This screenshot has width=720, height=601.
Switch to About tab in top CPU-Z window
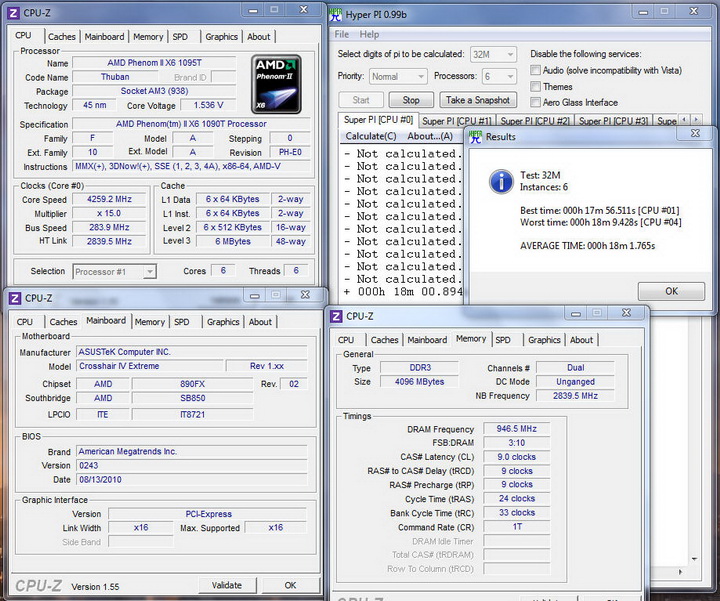coord(259,37)
